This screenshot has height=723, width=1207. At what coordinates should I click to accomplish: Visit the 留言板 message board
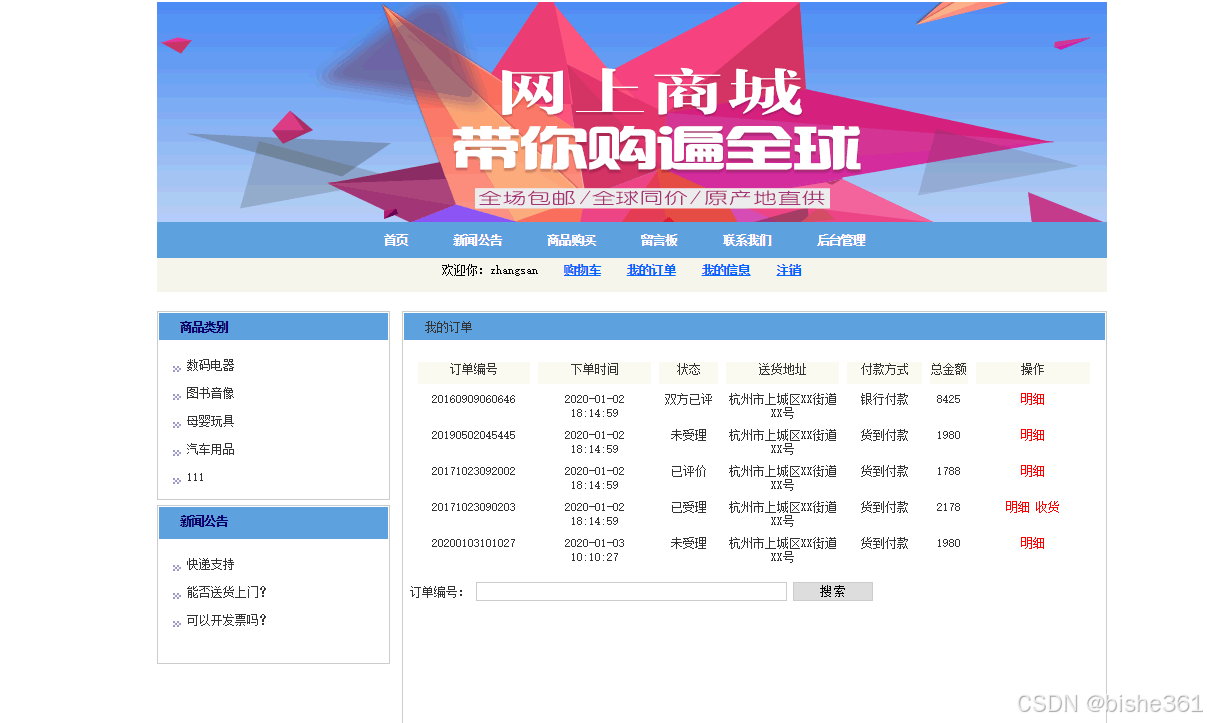[x=659, y=240]
